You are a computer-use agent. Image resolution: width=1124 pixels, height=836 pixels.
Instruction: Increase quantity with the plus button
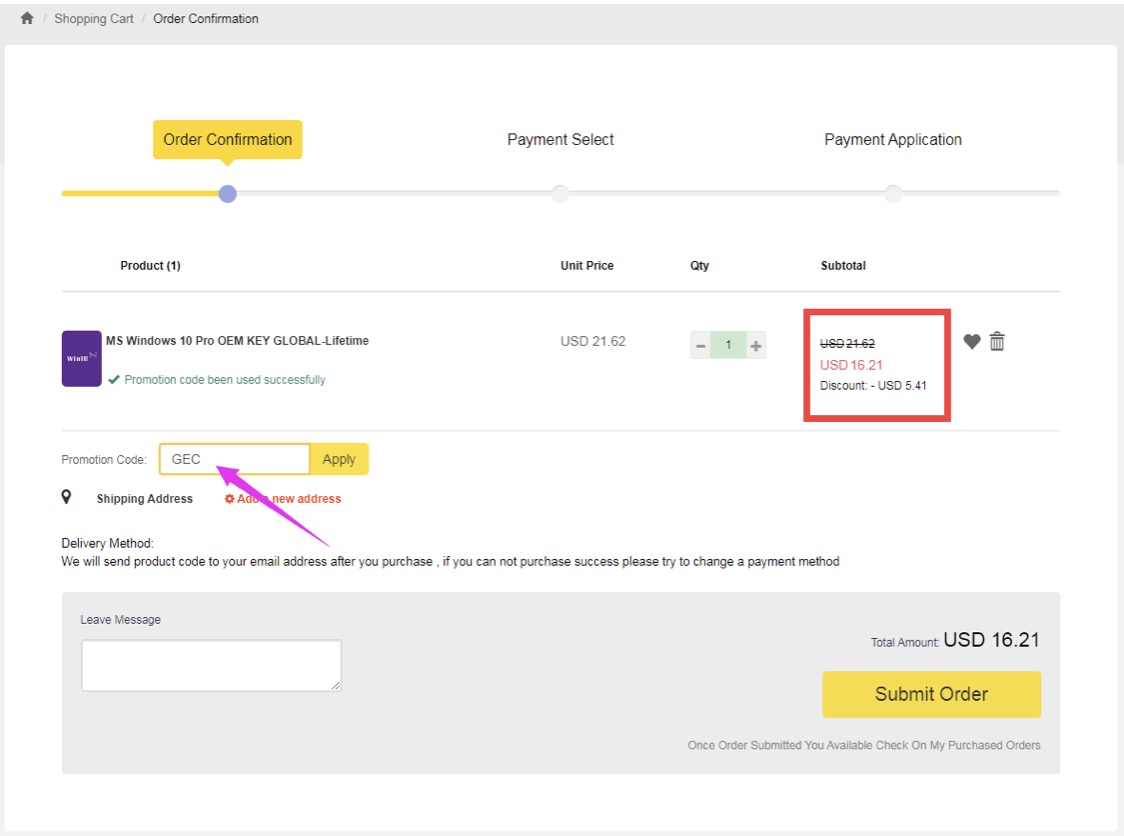[757, 344]
